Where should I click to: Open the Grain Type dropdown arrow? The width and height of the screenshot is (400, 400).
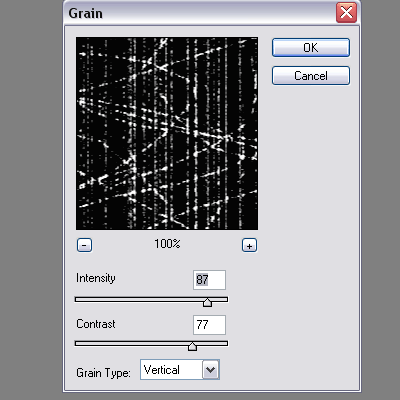[x=211, y=369]
